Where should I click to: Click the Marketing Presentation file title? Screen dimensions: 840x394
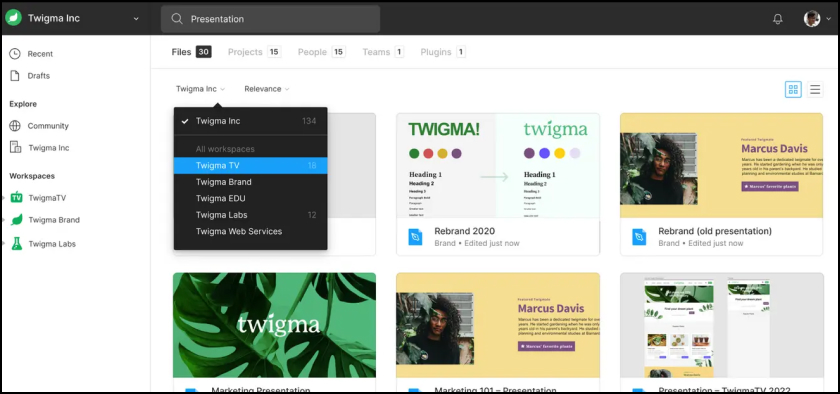[260, 390]
